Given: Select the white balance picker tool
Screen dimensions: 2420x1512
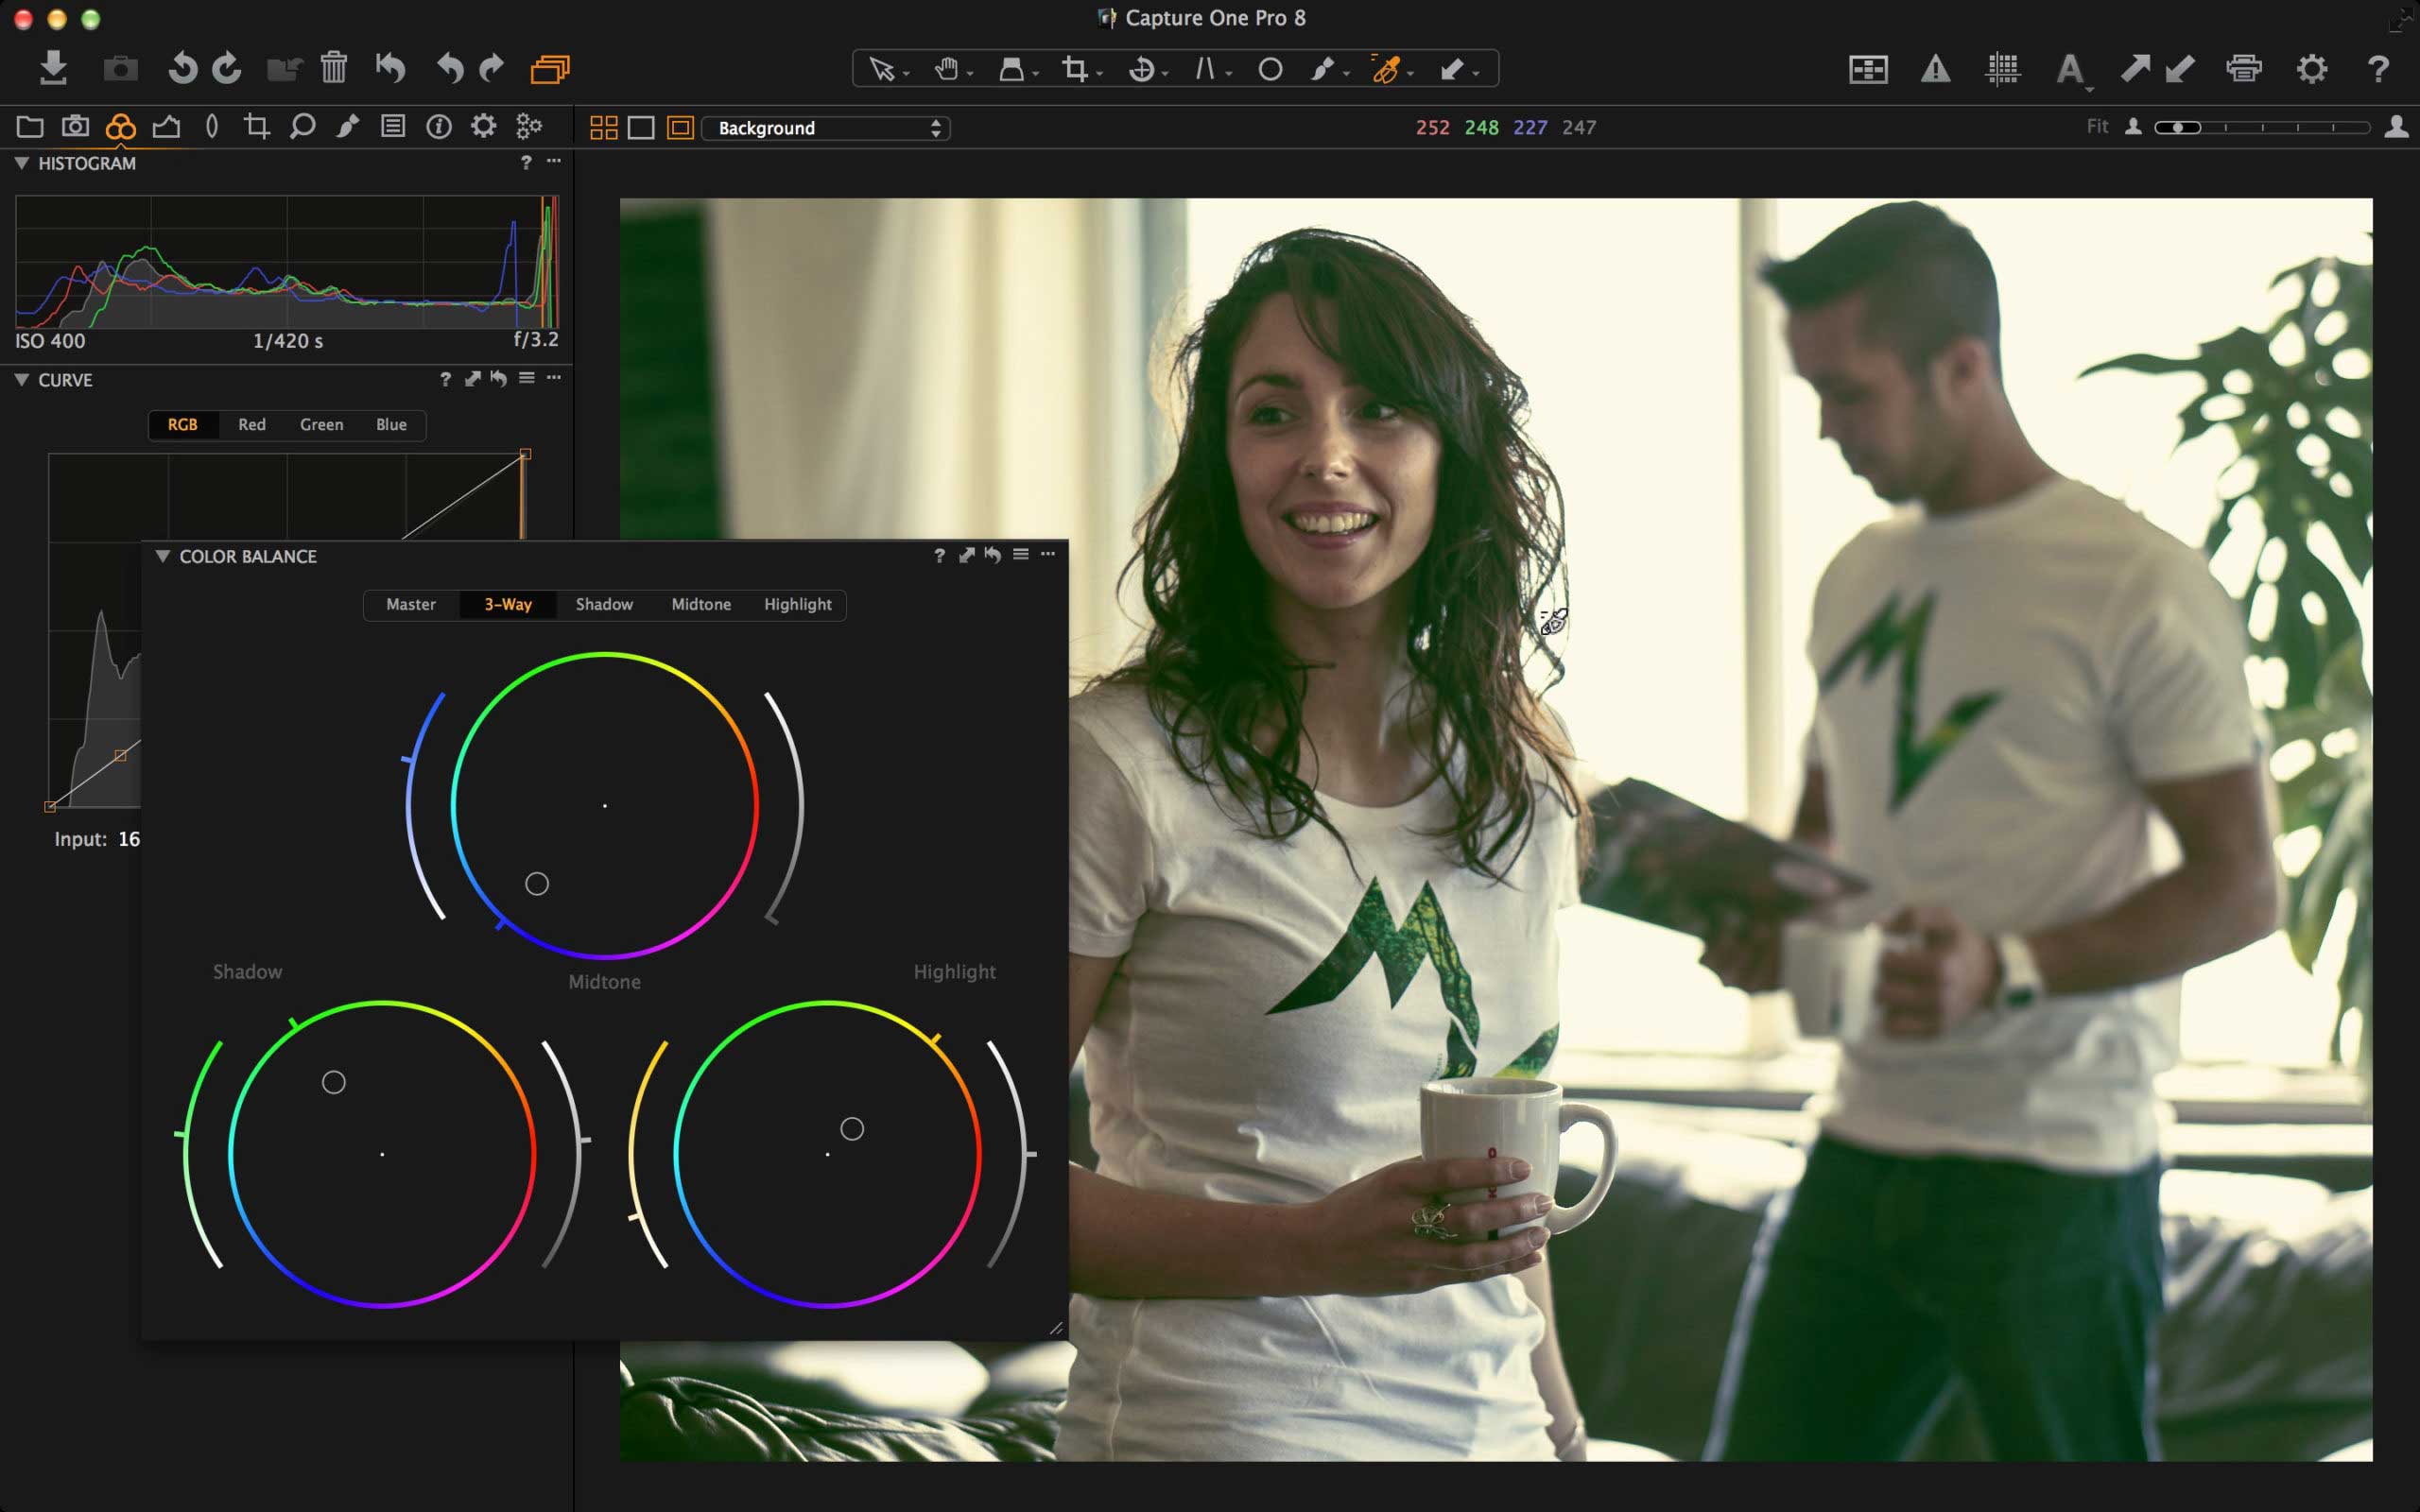Looking at the screenshot, I should [1386, 69].
